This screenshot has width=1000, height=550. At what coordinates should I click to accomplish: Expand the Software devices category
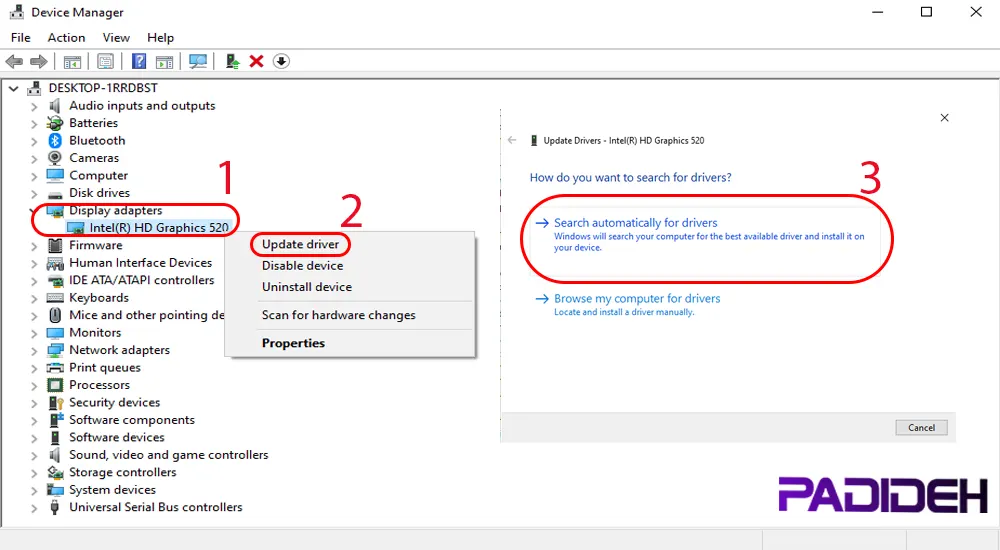34,438
